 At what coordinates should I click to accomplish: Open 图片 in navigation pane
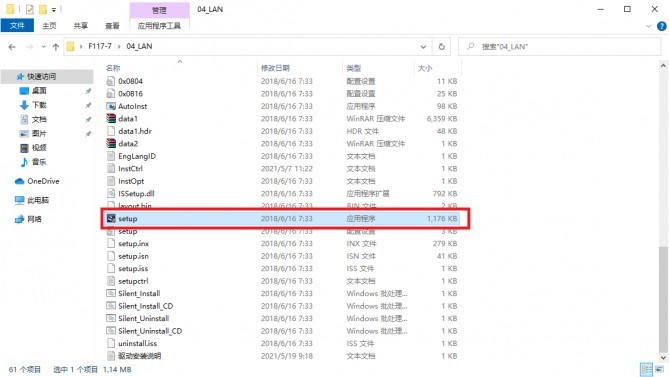[x=39, y=133]
